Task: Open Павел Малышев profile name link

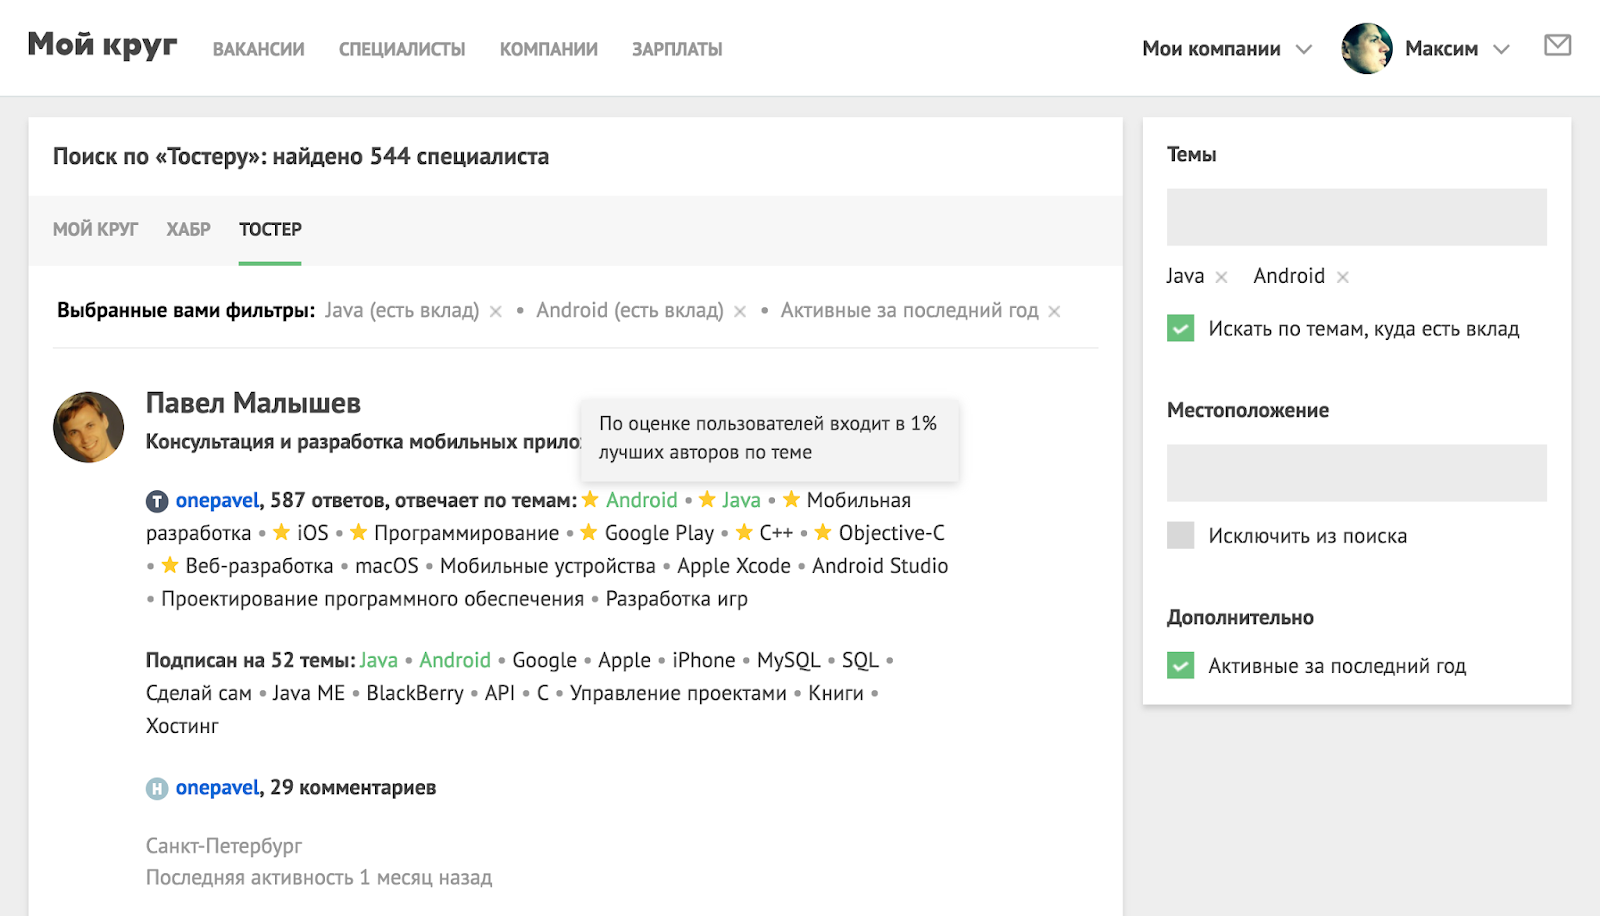Action: coord(253,403)
